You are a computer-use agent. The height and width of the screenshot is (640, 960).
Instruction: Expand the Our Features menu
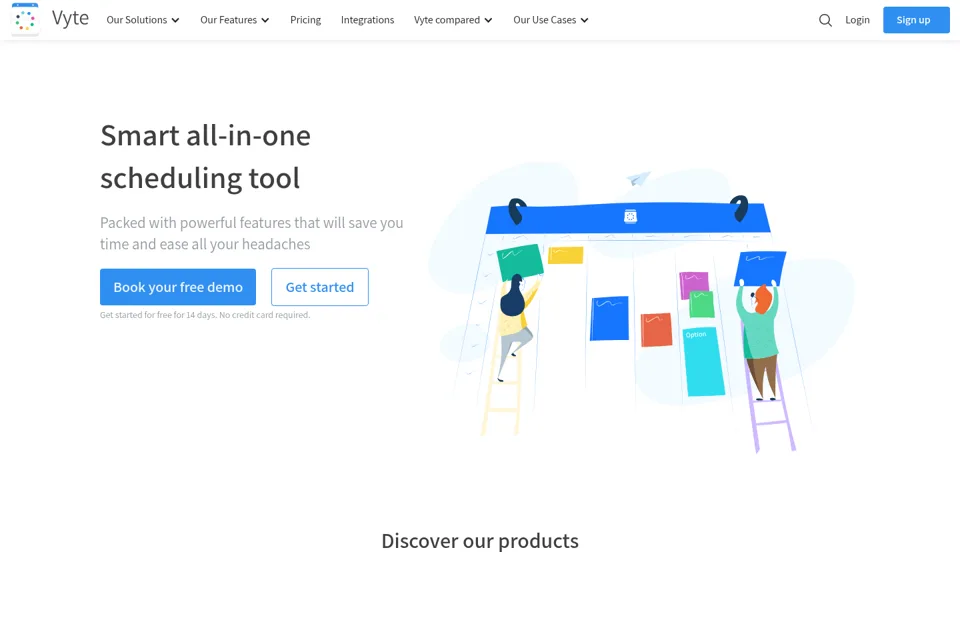[x=234, y=20]
